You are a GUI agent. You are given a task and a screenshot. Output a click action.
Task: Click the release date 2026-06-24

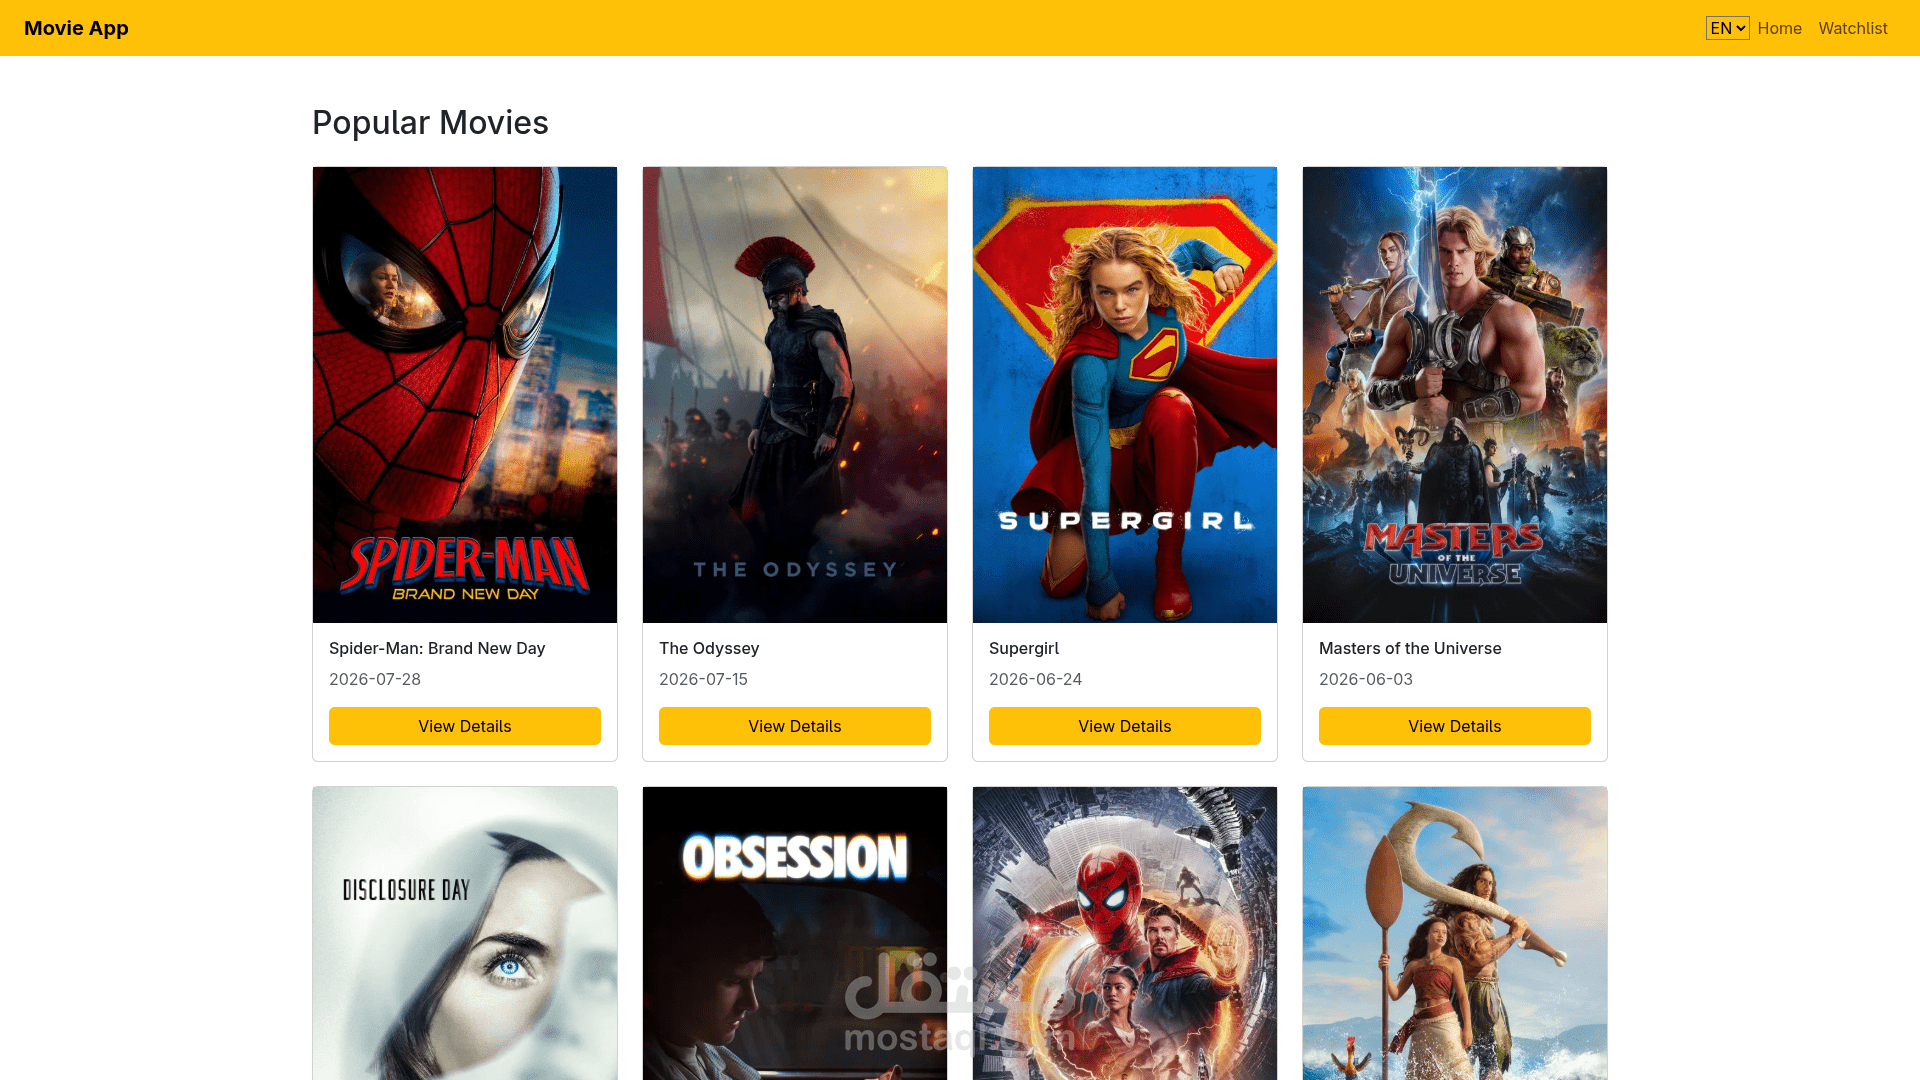1035,679
